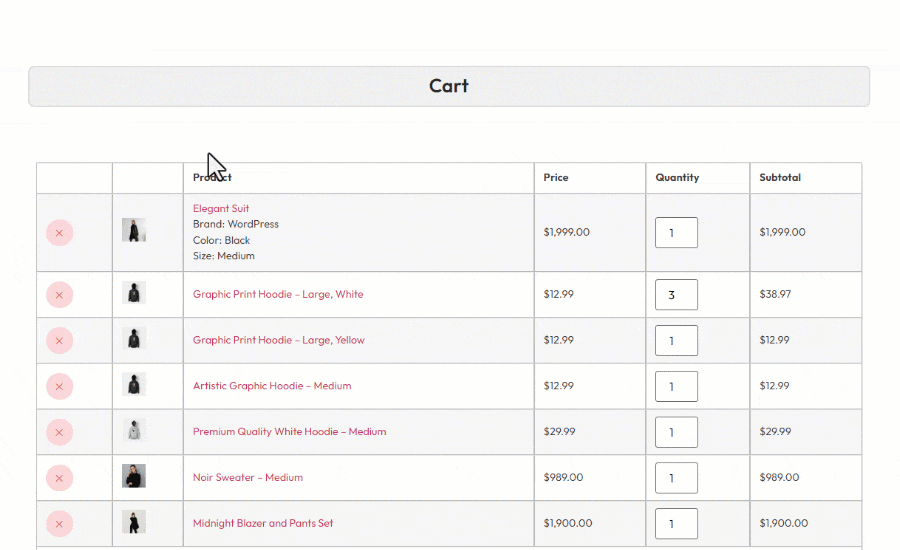Click the Graphic Print Hoodie Yellow thumbnail

point(134,338)
